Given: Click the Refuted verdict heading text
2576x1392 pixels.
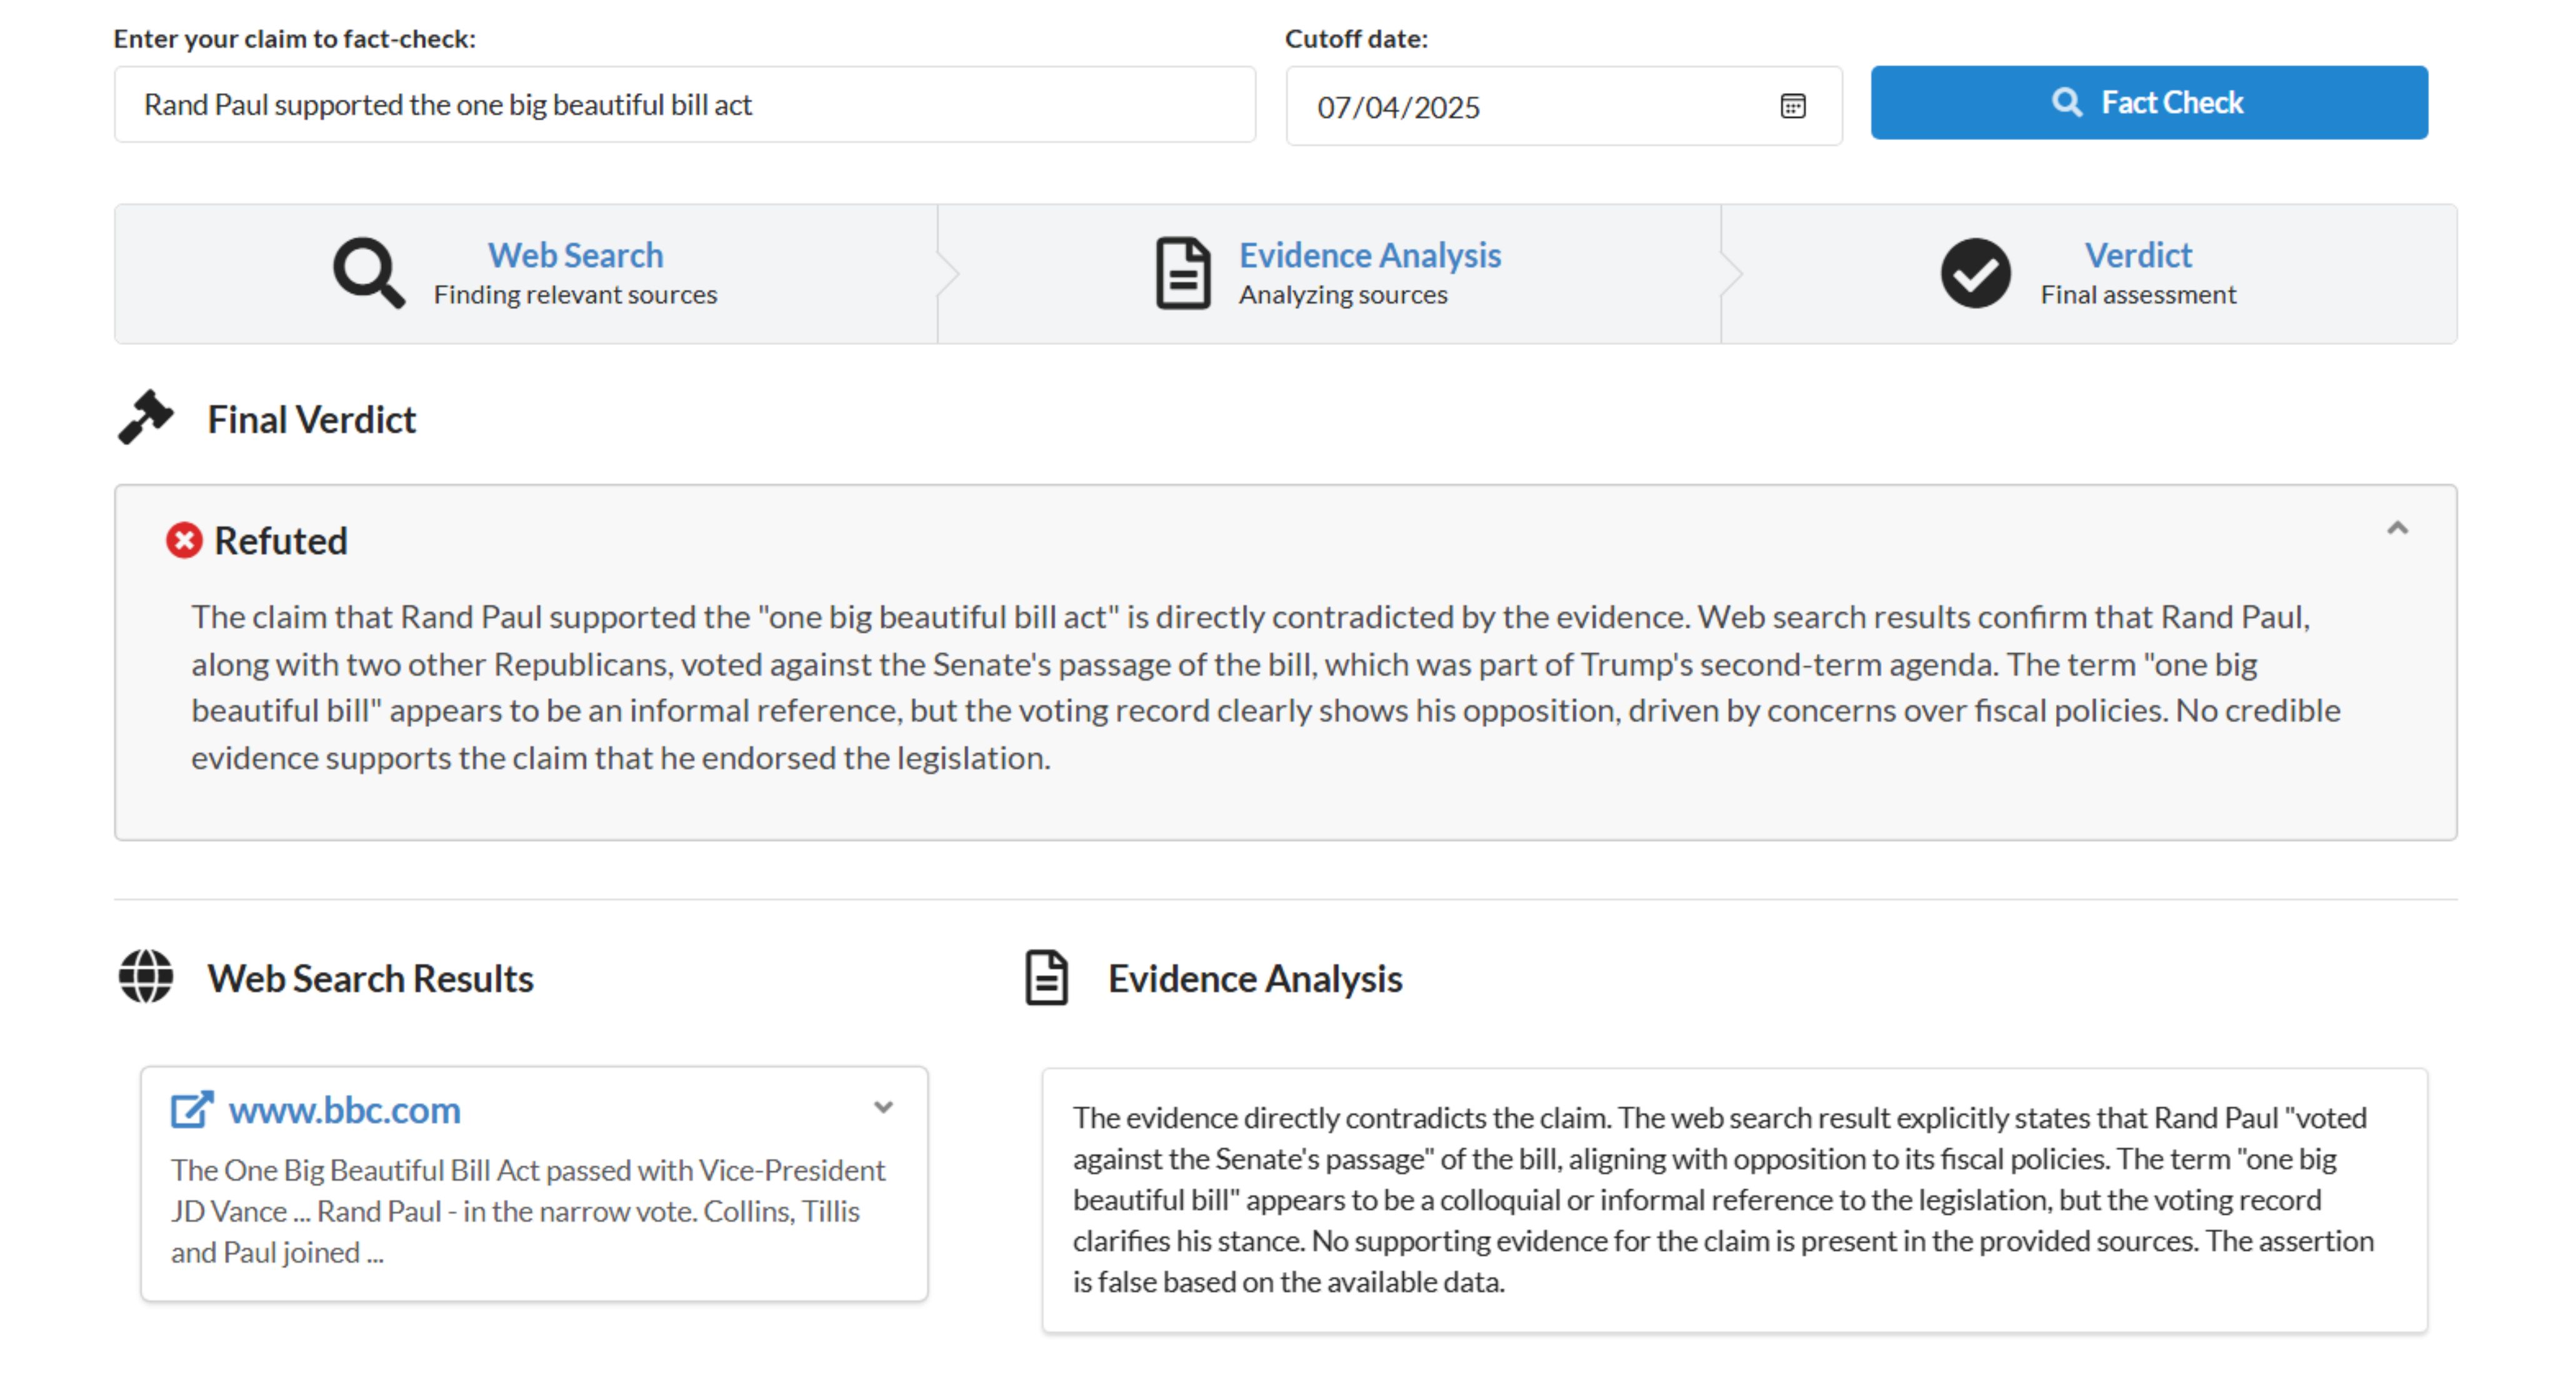Looking at the screenshot, I should pyautogui.click(x=281, y=541).
